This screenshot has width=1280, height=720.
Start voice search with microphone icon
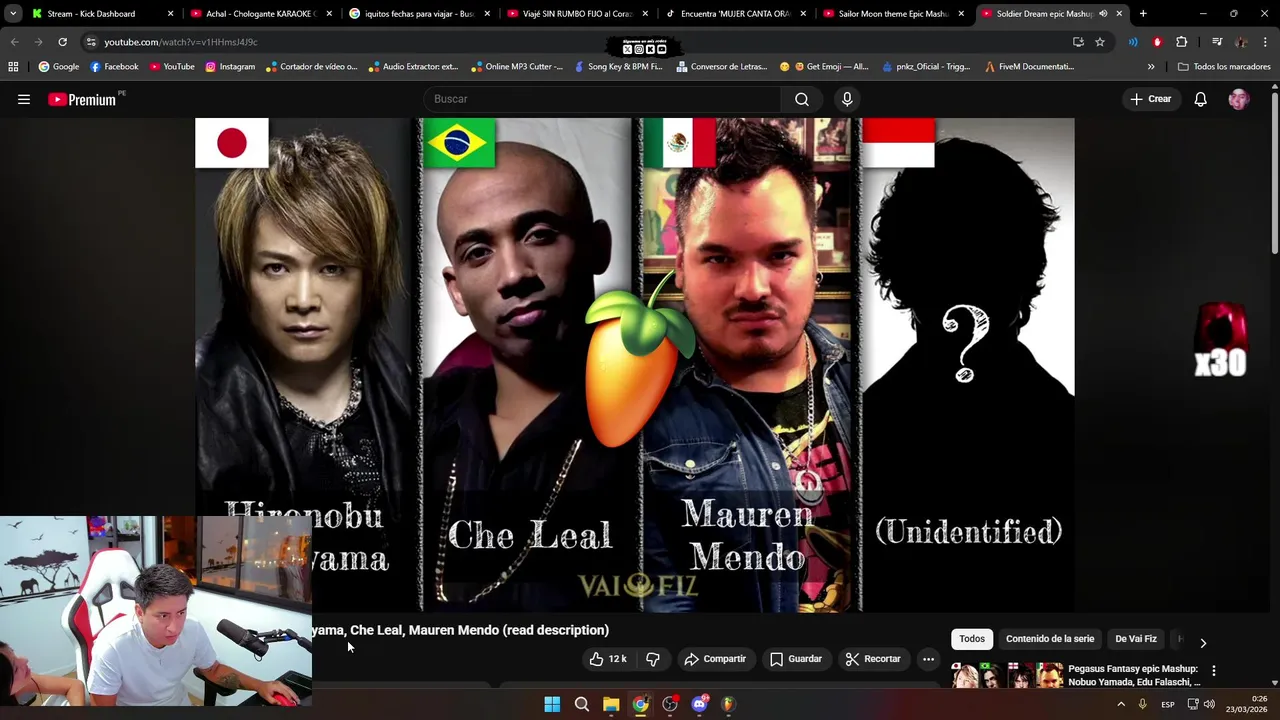pyautogui.click(x=847, y=99)
